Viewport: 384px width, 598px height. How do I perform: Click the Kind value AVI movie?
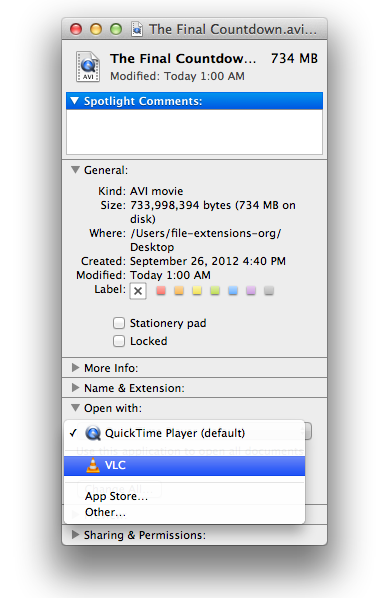coord(156,191)
